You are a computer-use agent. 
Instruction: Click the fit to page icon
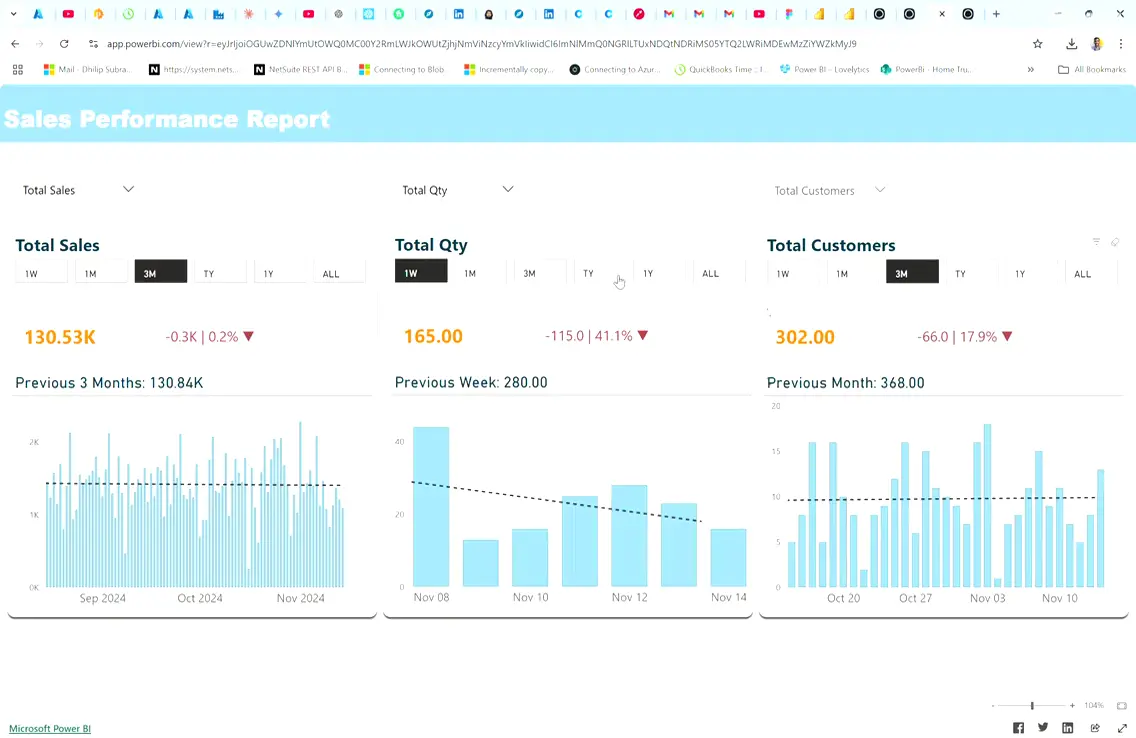tap(1122, 705)
